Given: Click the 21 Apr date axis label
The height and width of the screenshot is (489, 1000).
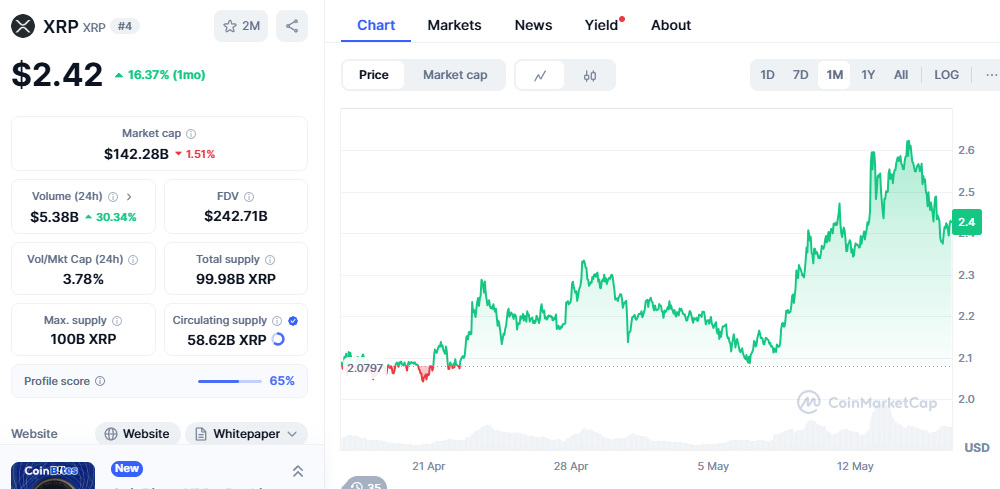Looking at the screenshot, I should click(x=429, y=466).
